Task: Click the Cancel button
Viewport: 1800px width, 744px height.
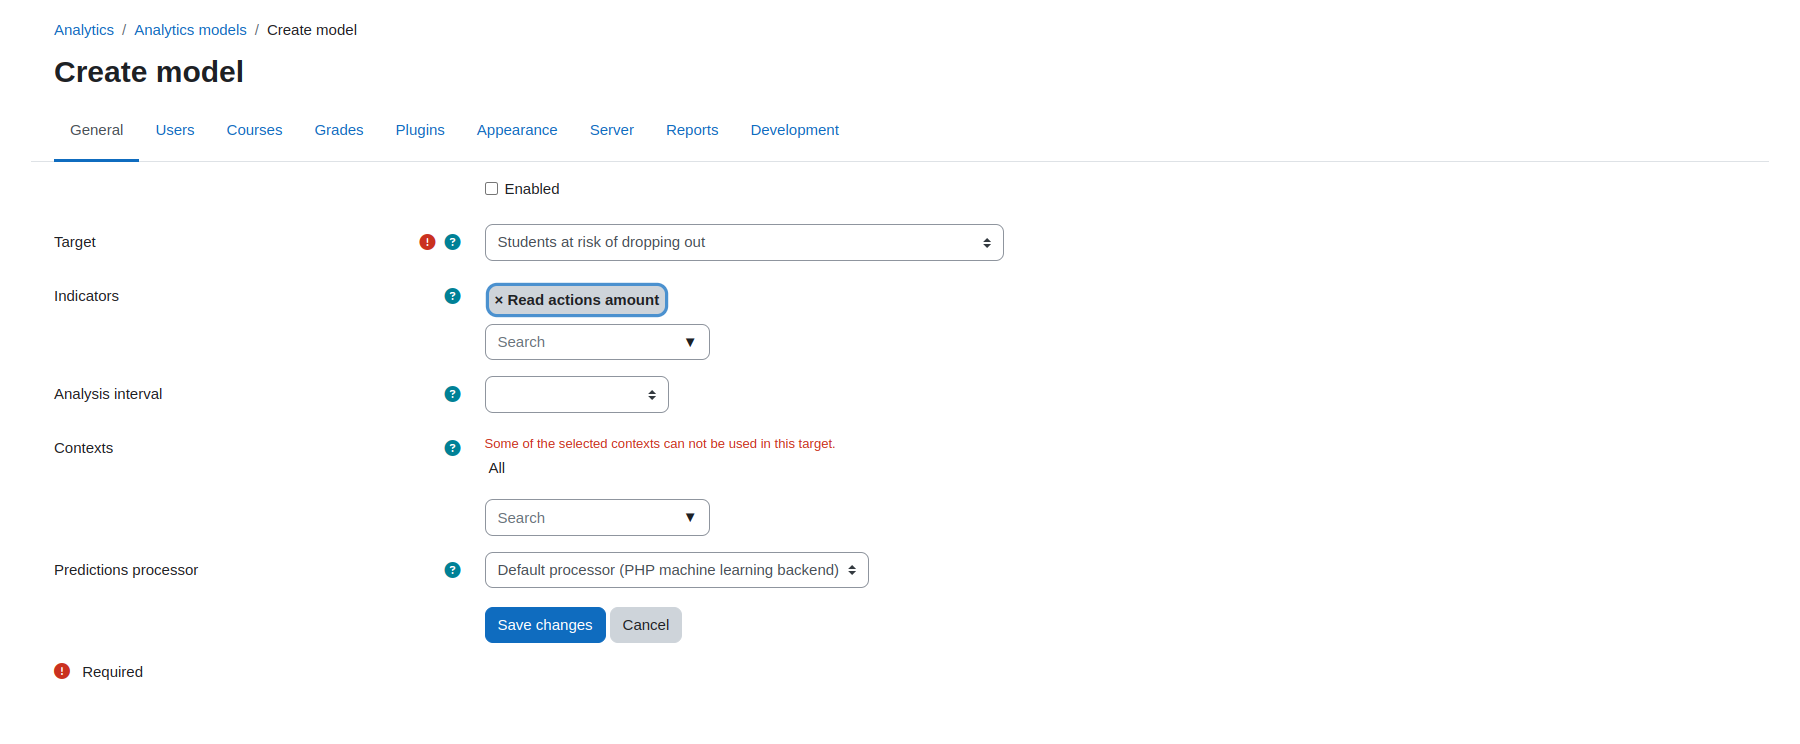Action: click(646, 625)
